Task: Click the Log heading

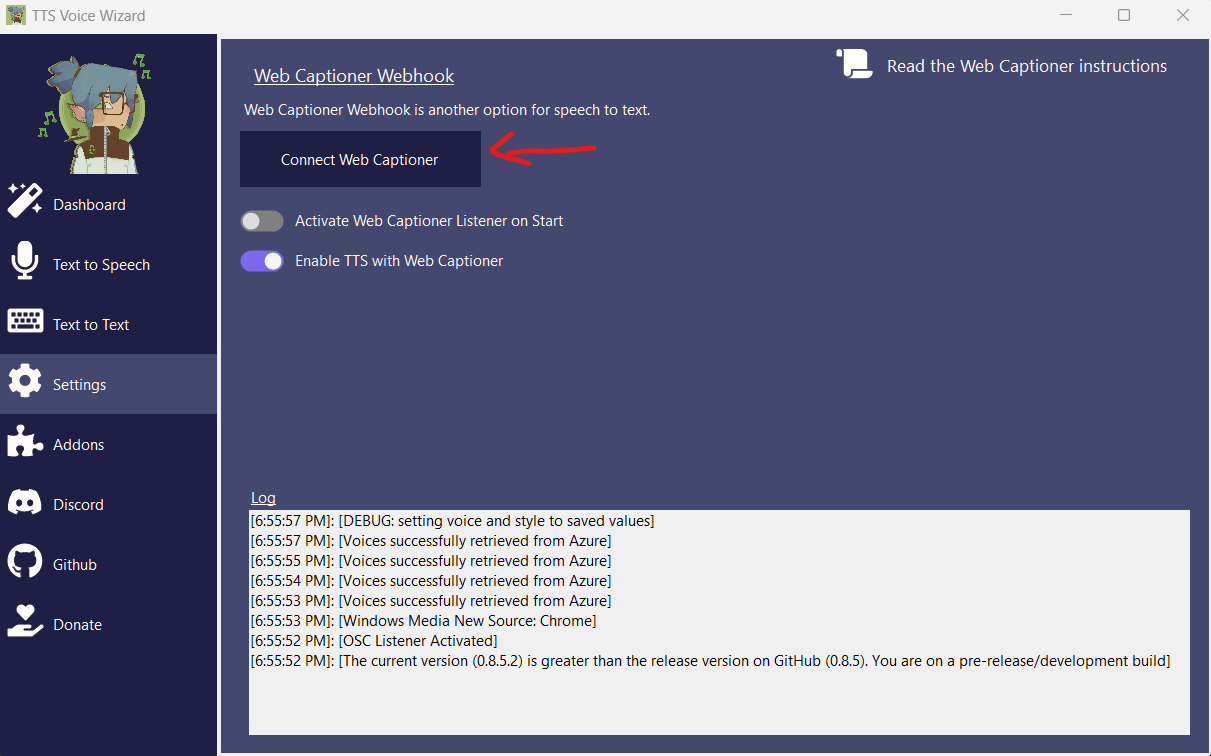Action: [x=263, y=498]
